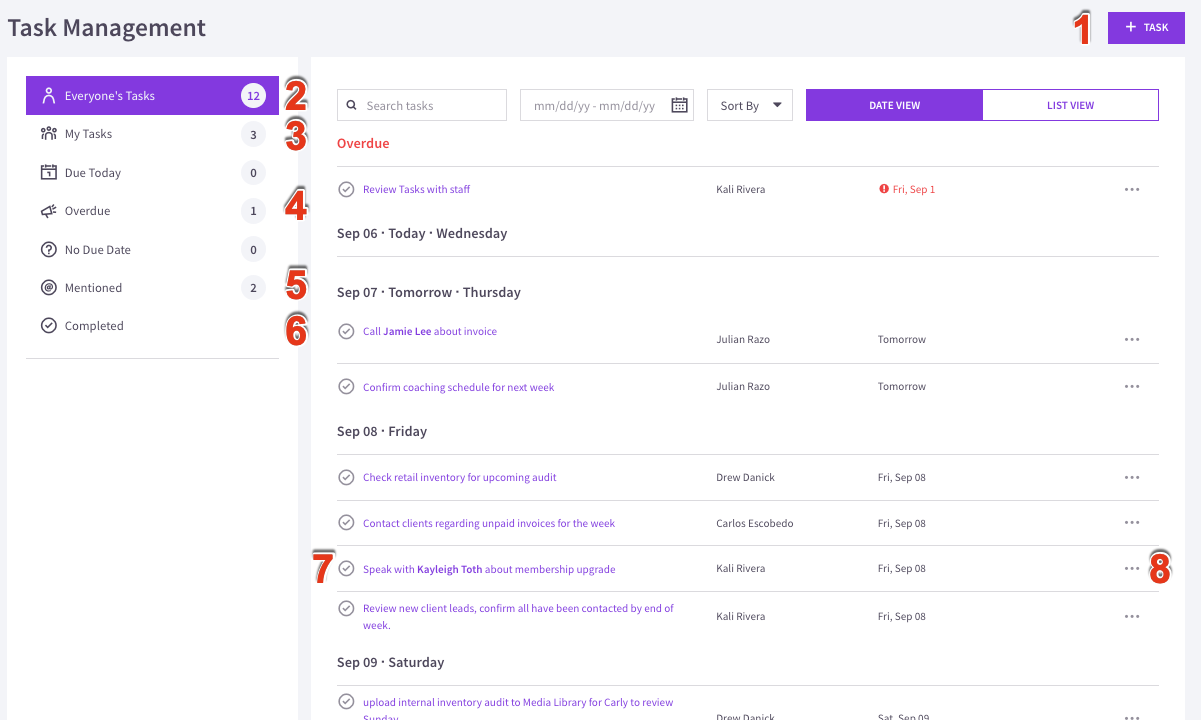The image size is (1201, 720).
Task: Click the Task Management page title
Action: (x=107, y=28)
